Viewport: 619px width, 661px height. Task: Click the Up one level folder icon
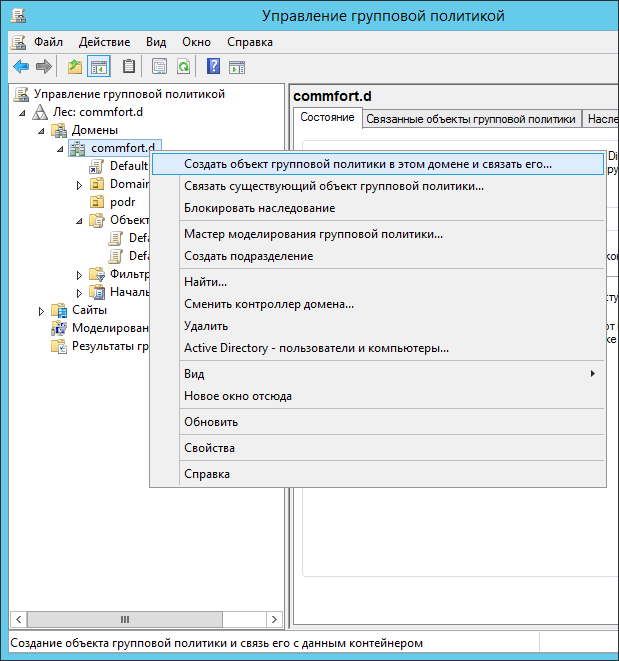coord(74,67)
